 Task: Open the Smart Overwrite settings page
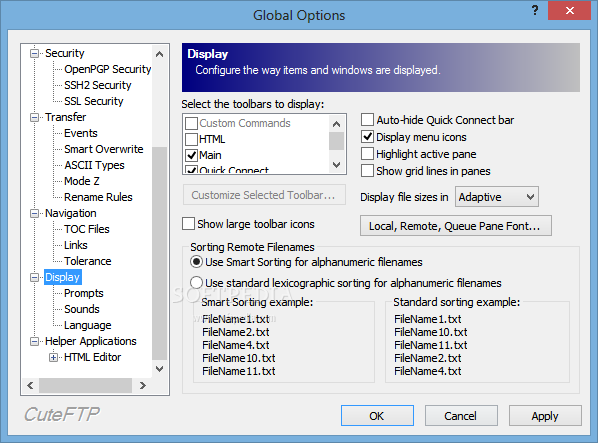[x=104, y=149]
